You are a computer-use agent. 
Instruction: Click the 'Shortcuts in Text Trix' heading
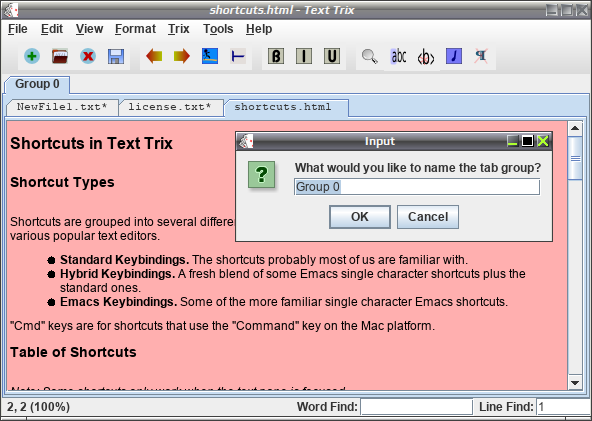point(91,143)
